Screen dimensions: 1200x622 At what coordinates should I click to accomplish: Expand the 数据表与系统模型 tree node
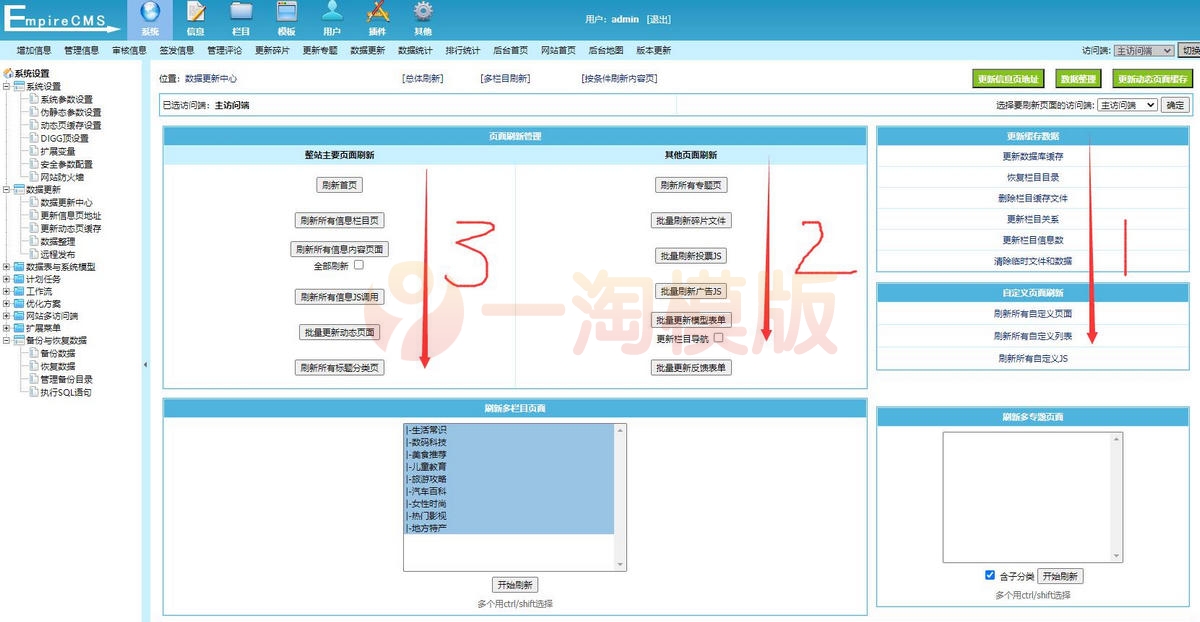pyautogui.click(x=8, y=267)
